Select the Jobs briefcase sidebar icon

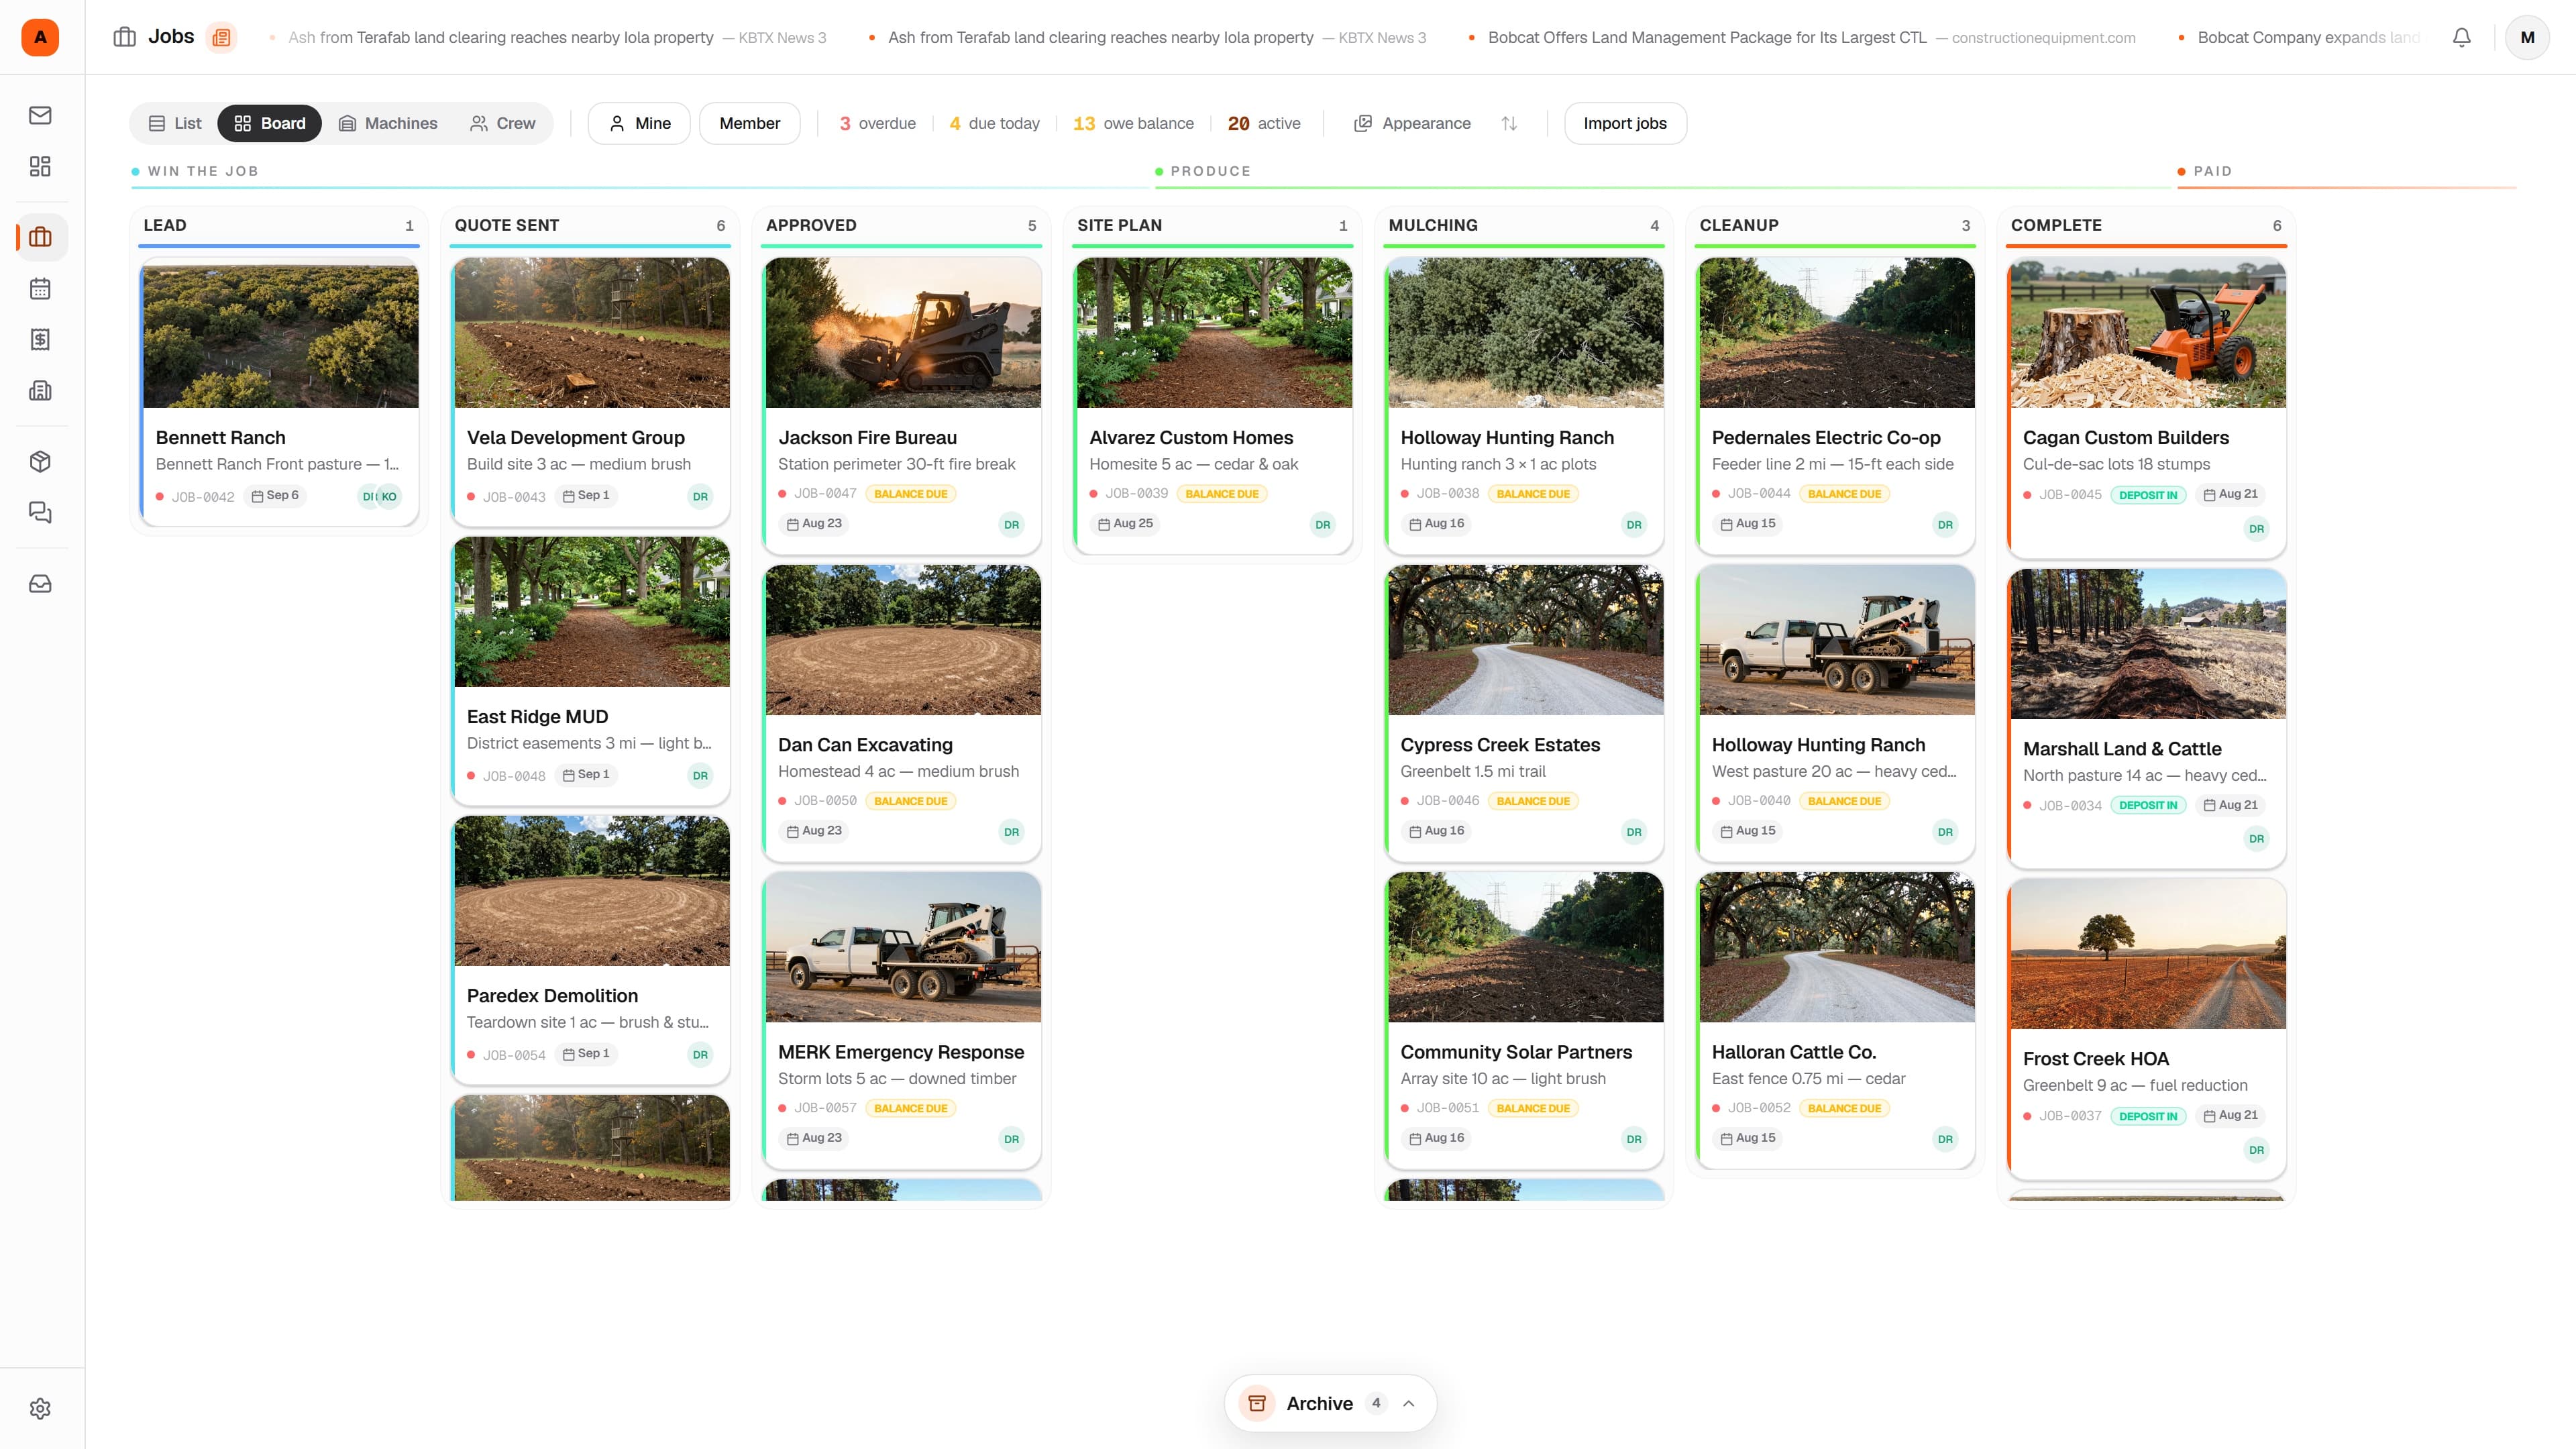point(40,237)
